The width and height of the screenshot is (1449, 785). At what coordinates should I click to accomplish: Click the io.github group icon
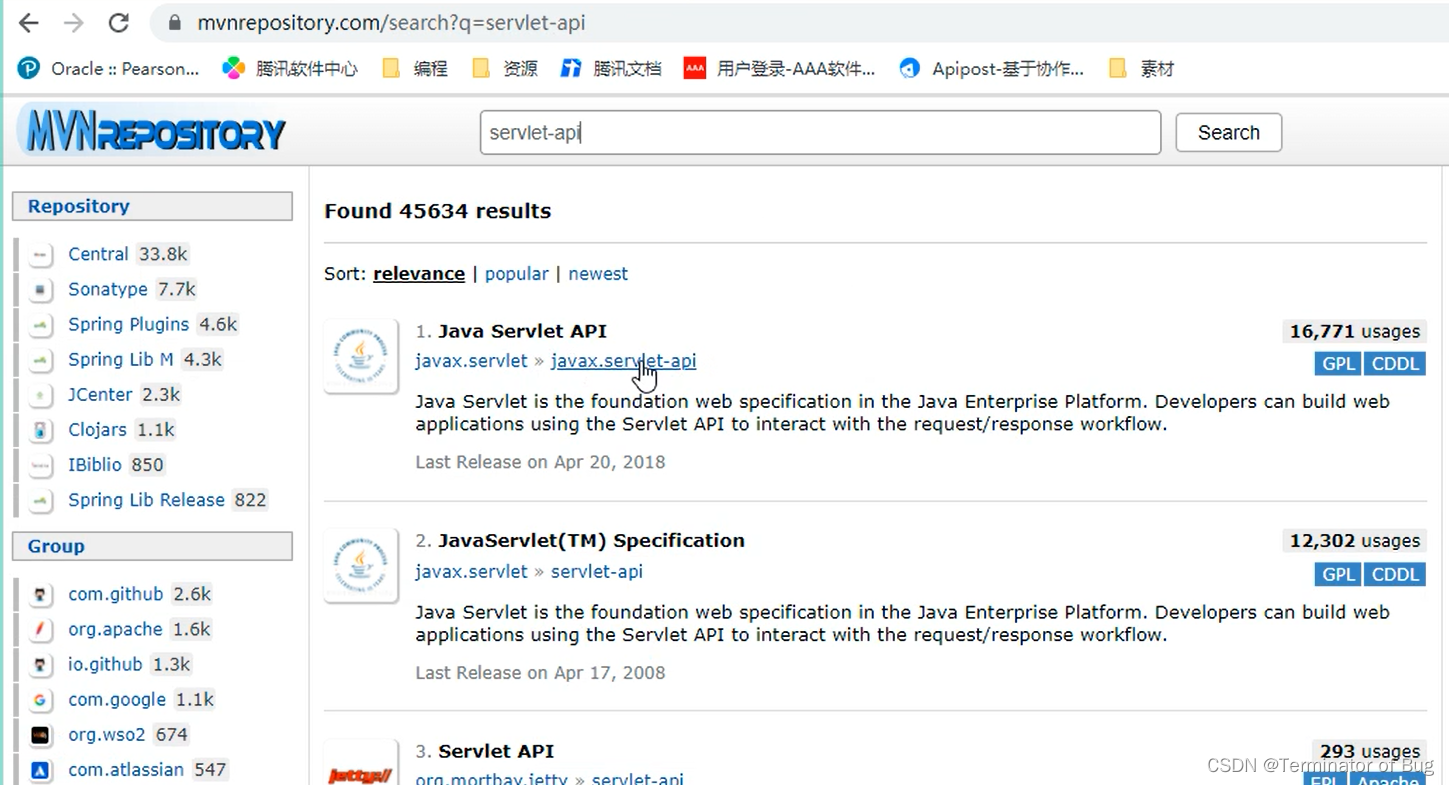click(40, 665)
